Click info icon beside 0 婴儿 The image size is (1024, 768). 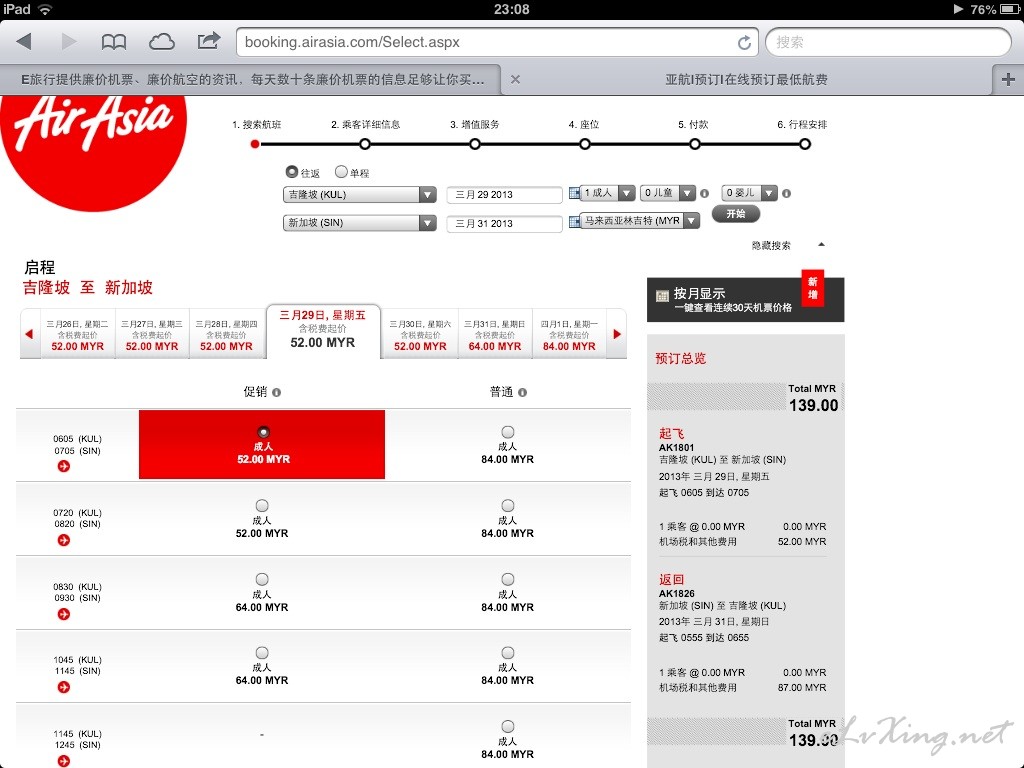(x=786, y=193)
